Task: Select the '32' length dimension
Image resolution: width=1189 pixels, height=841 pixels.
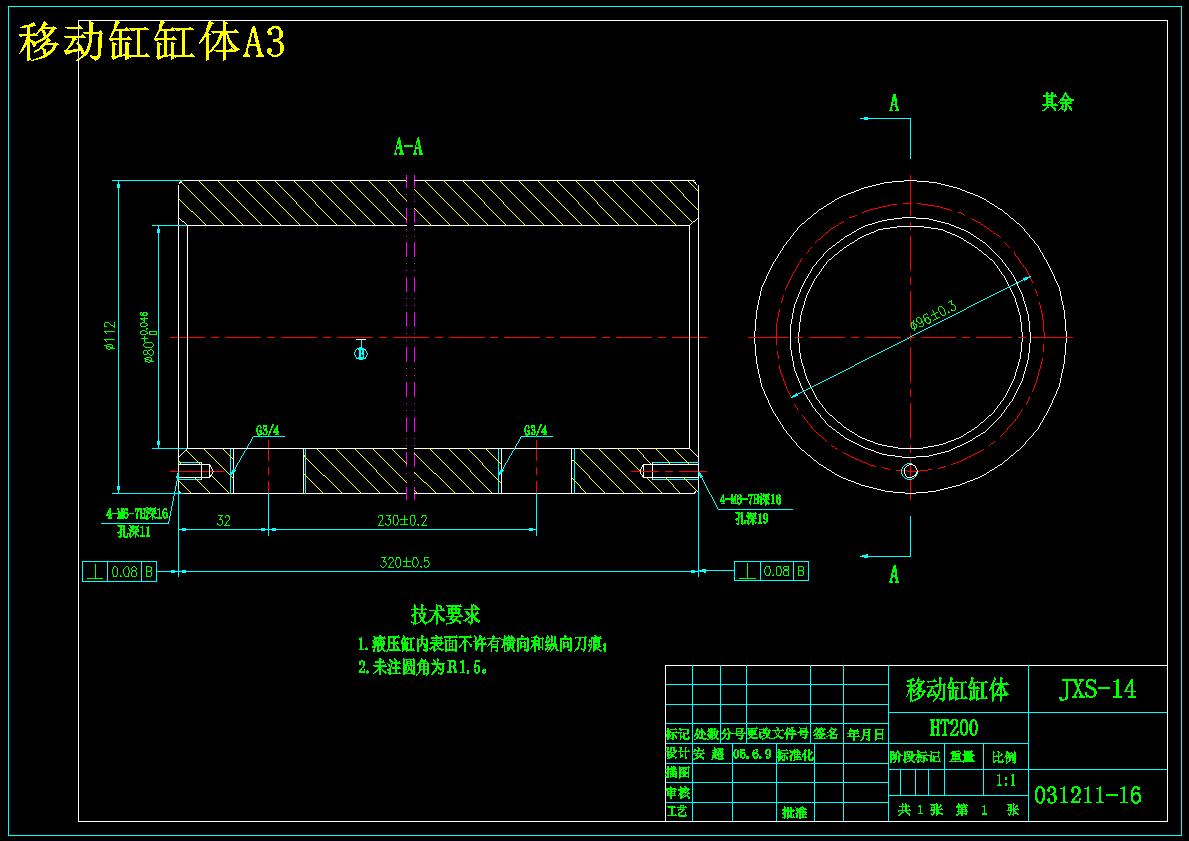Action: 223,521
